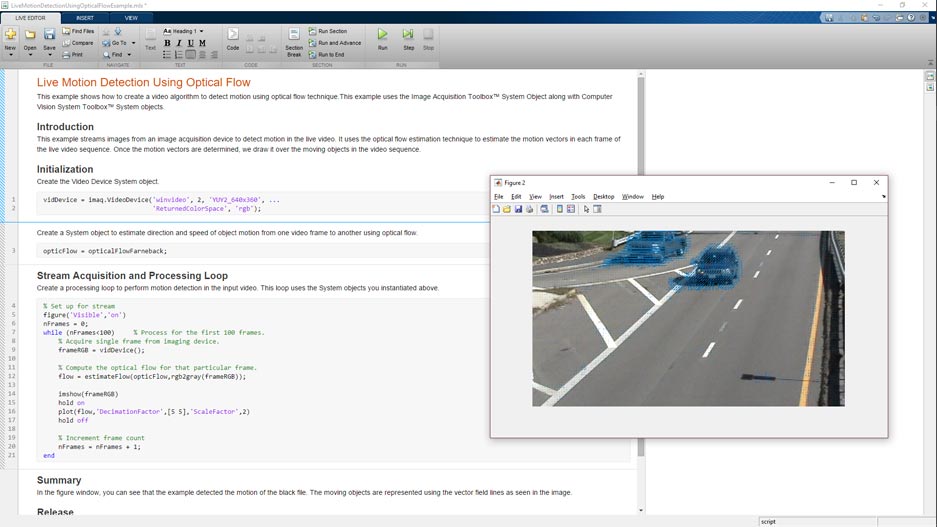Open the Tools menu in Figure 2
This screenshot has height=527, width=937.
(x=578, y=197)
